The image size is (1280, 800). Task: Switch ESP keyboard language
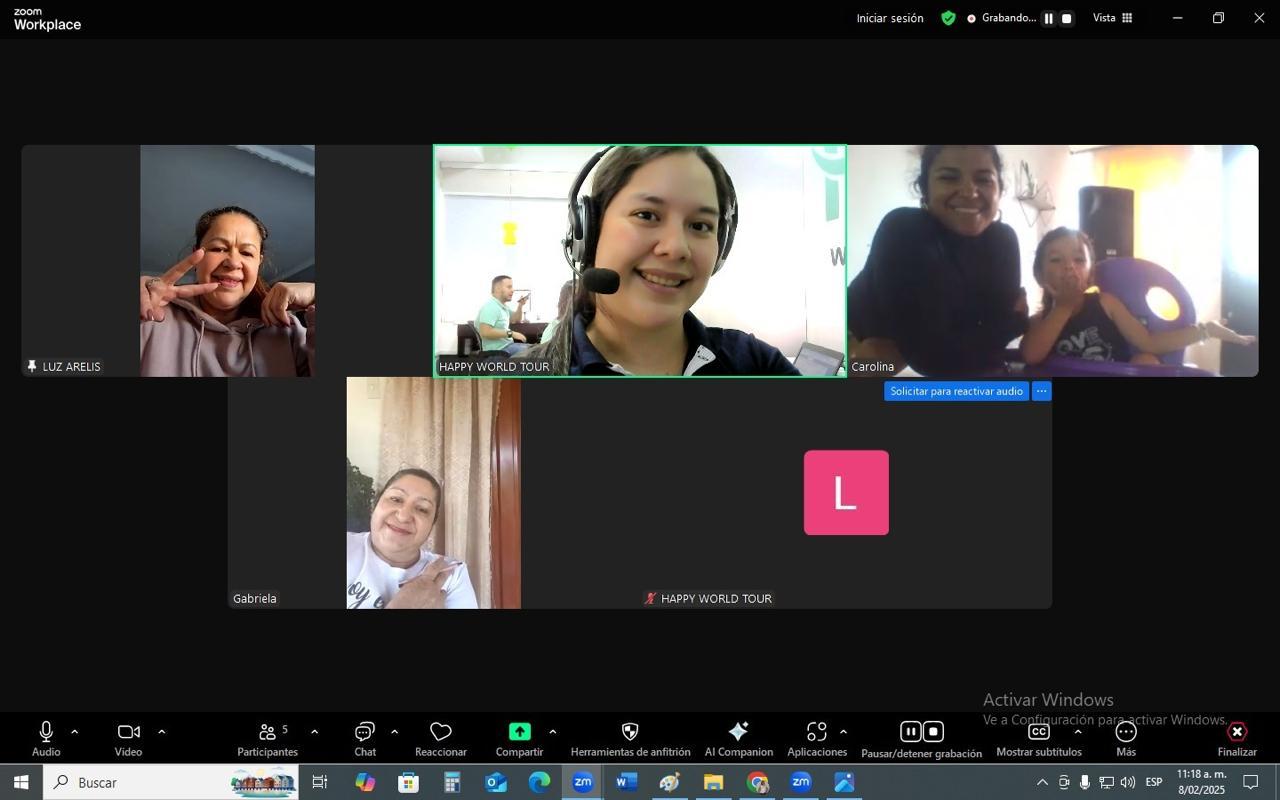click(x=1154, y=782)
